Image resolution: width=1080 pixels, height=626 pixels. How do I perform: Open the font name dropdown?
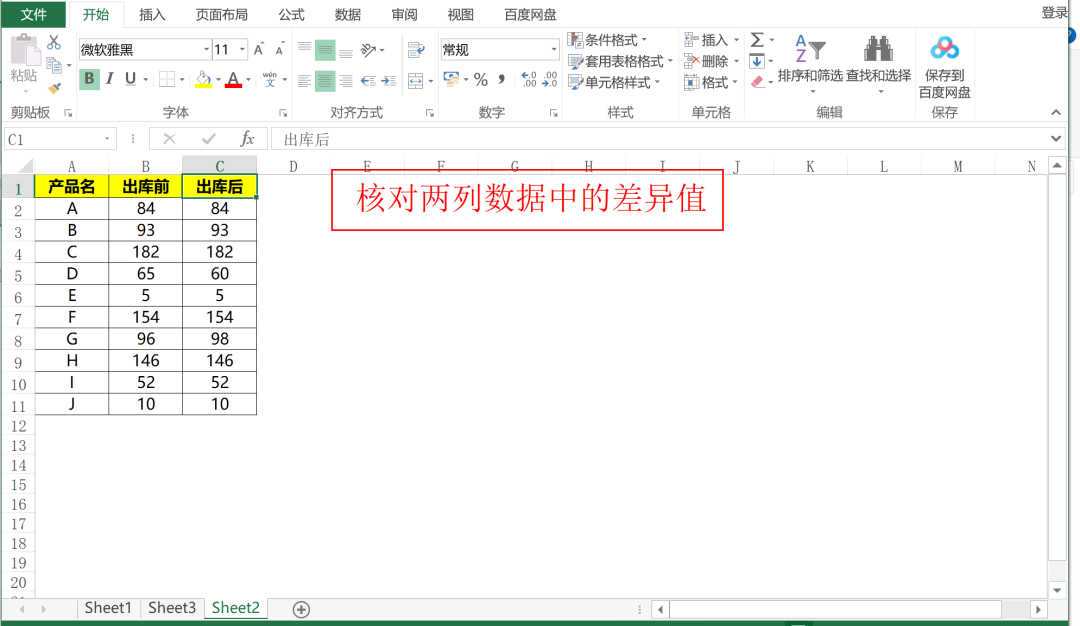(x=206, y=50)
